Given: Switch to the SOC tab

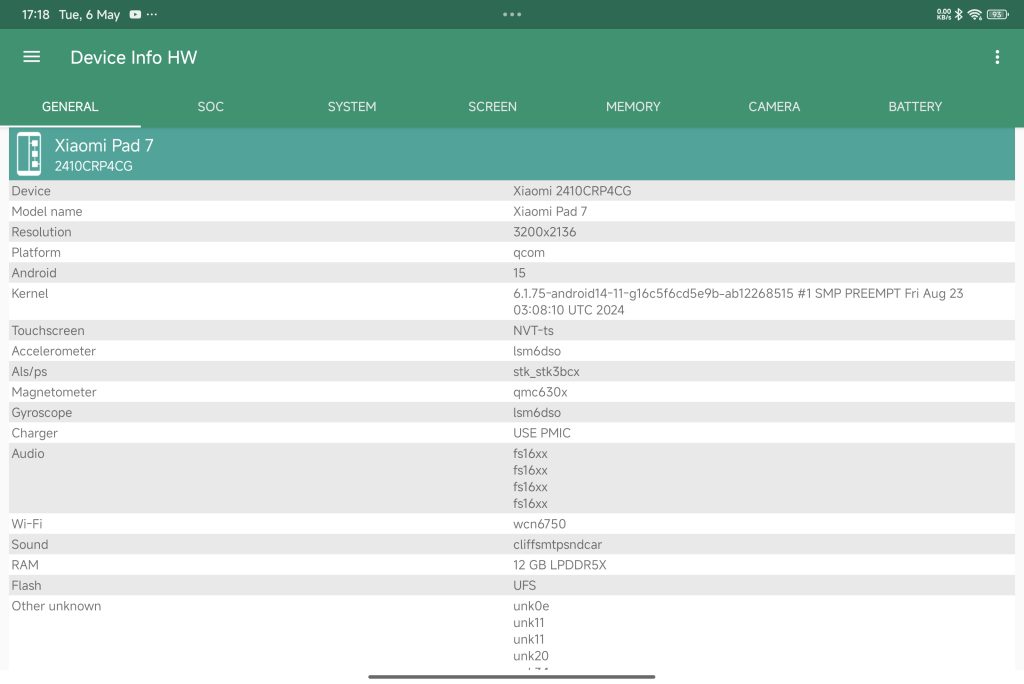Looking at the screenshot, I should click(x=210, y=106).
